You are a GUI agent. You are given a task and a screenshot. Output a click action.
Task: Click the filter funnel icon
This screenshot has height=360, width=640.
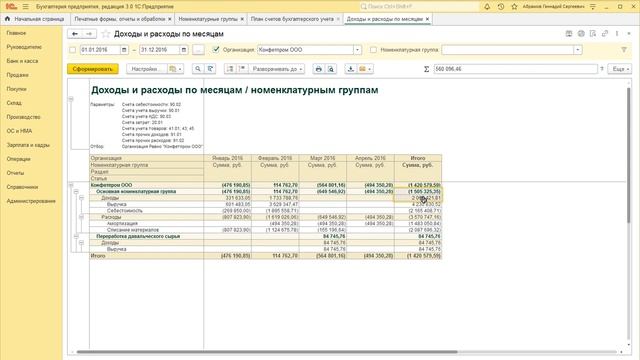[624, 50]
